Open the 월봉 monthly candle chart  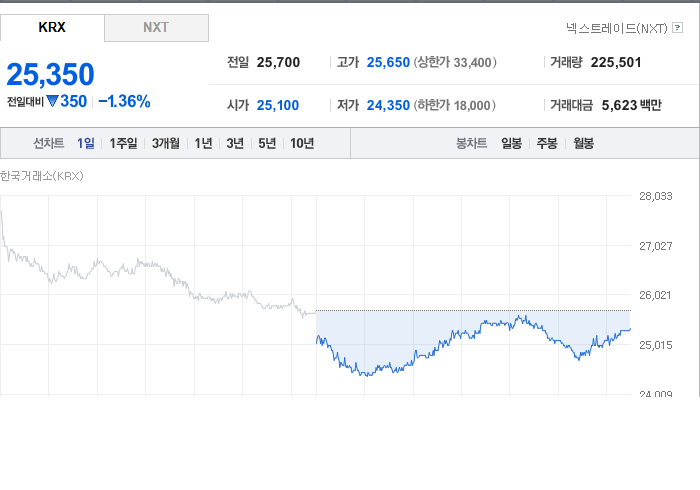coord(583,143)
